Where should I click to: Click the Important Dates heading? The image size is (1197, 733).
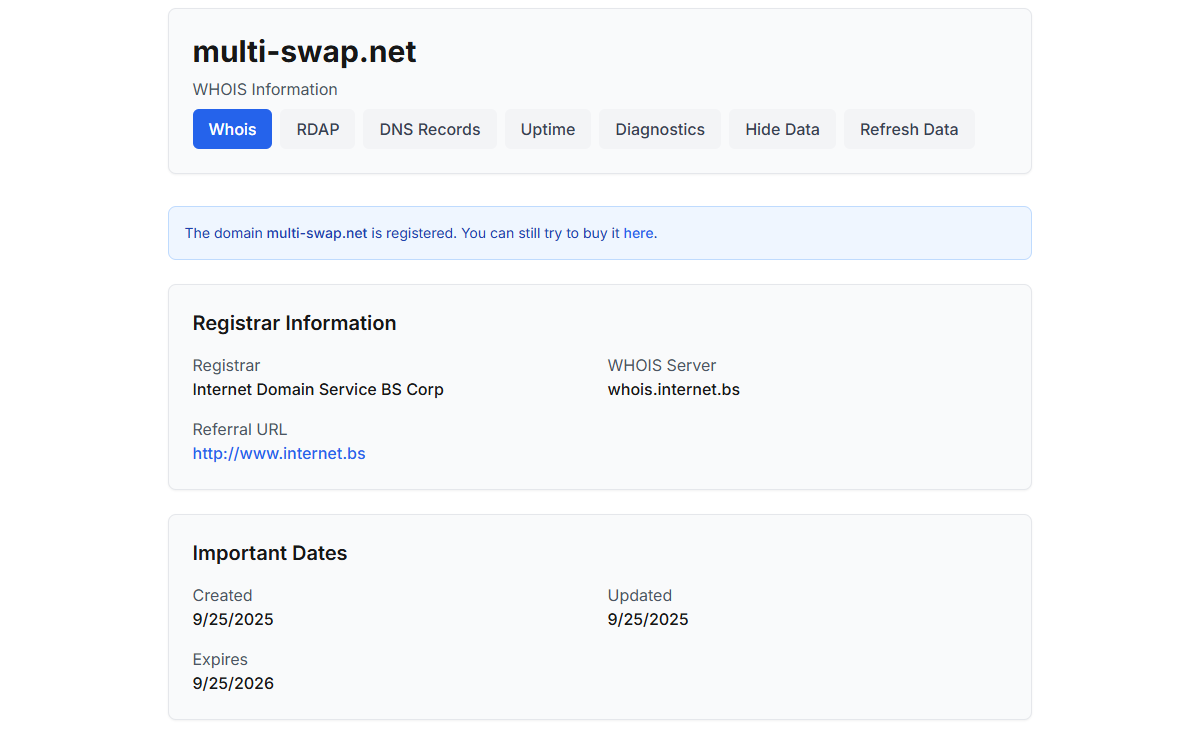coord(269,553)
